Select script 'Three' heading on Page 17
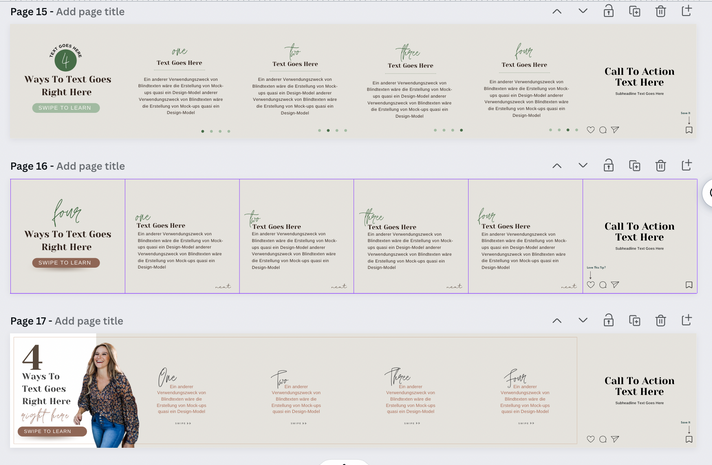This screenshot has height=465, width=712. pos(397,376)
